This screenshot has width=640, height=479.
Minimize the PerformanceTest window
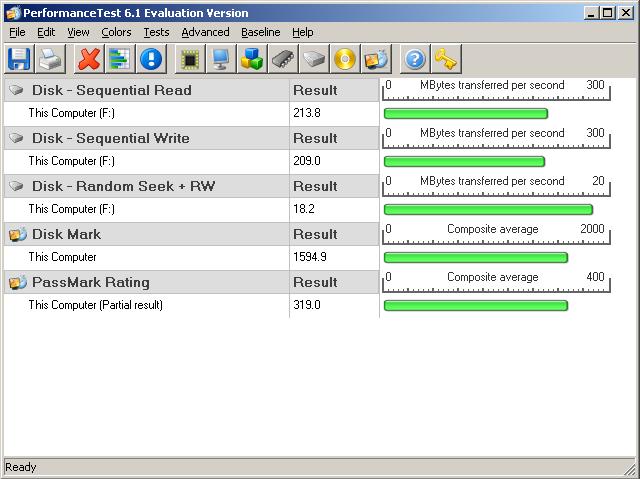591,13
